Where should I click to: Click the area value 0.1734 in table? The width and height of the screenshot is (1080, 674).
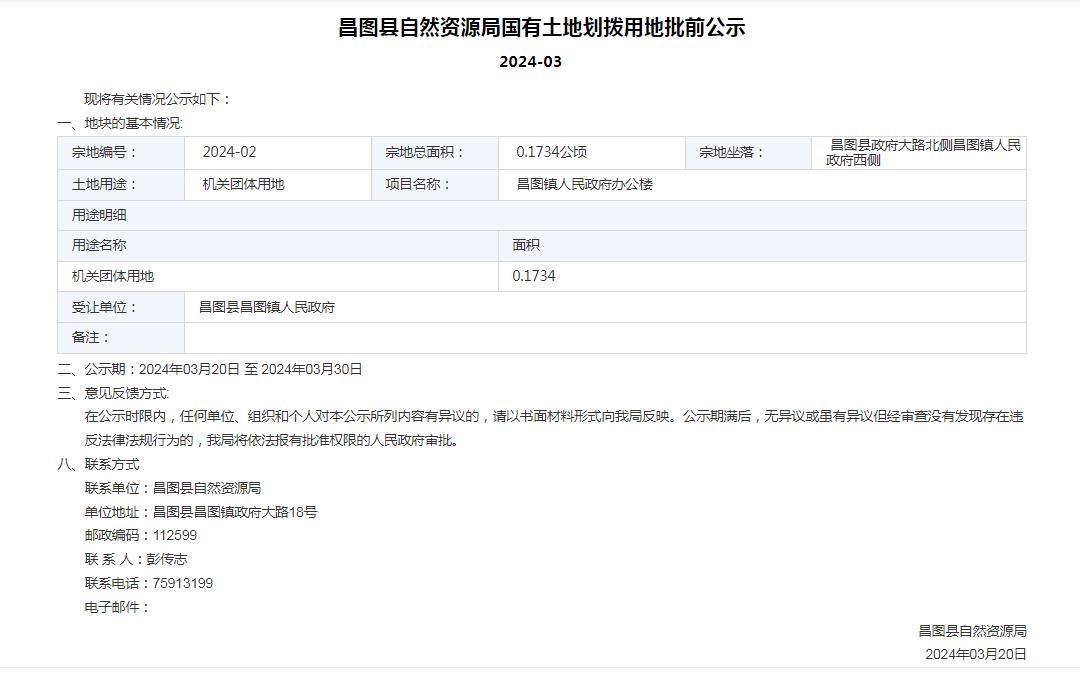coord(534,276)
